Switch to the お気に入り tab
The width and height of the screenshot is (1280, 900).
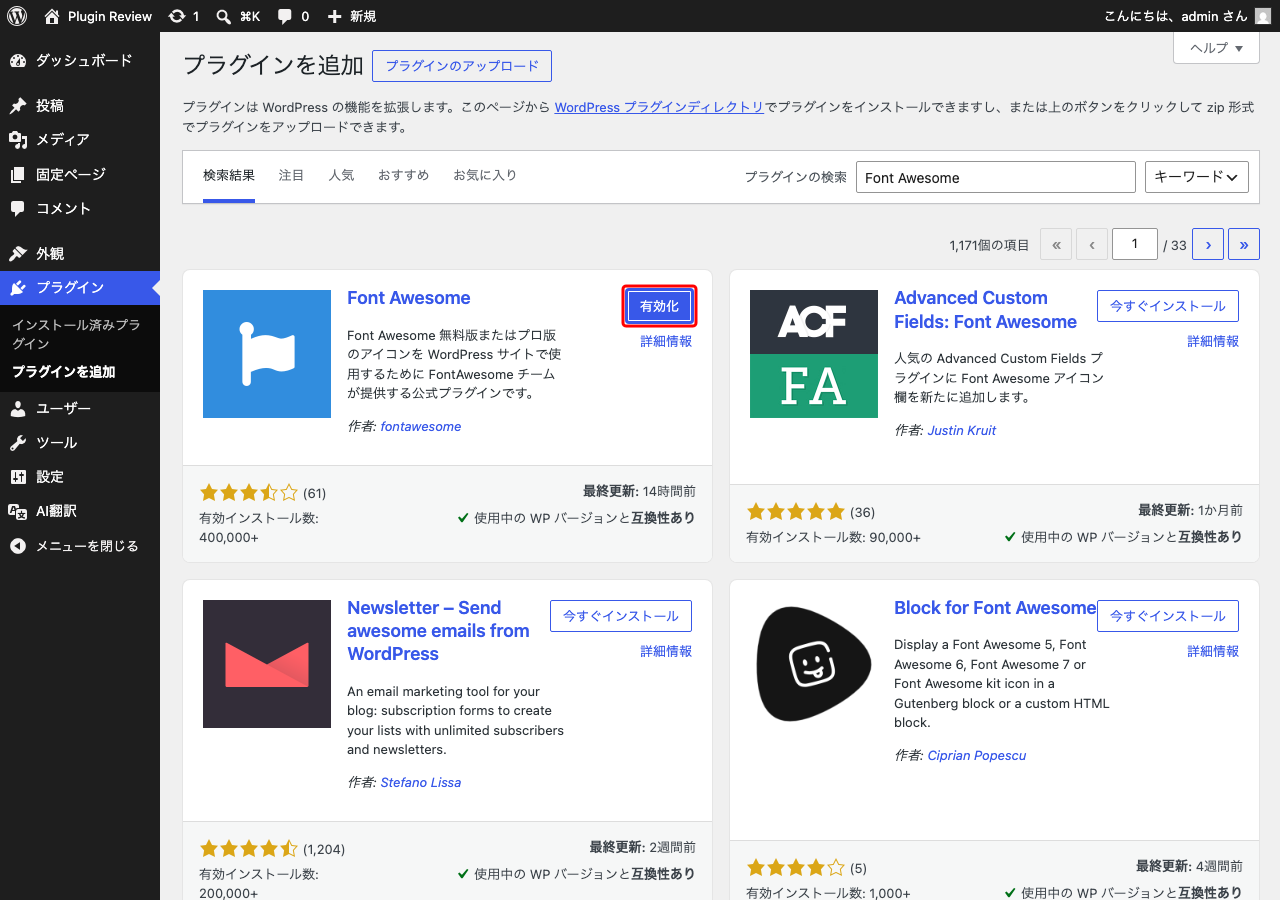point(485,175)
